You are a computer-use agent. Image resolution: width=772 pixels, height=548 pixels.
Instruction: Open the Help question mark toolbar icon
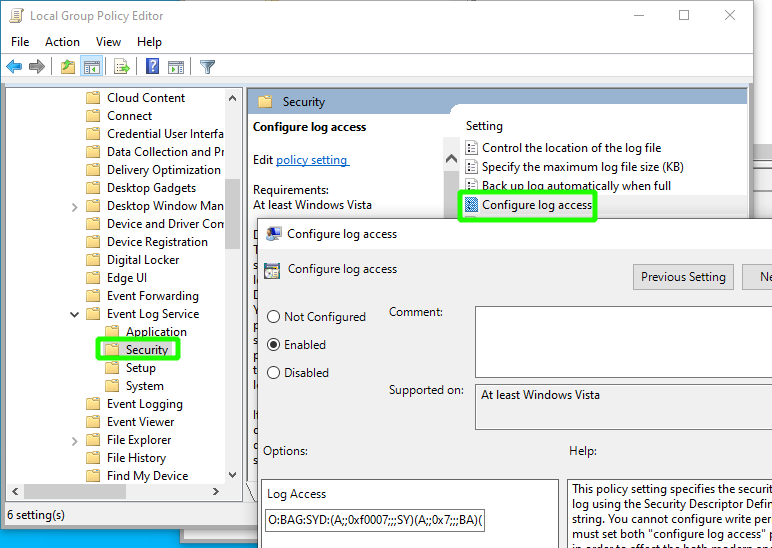tap(153, 66)
